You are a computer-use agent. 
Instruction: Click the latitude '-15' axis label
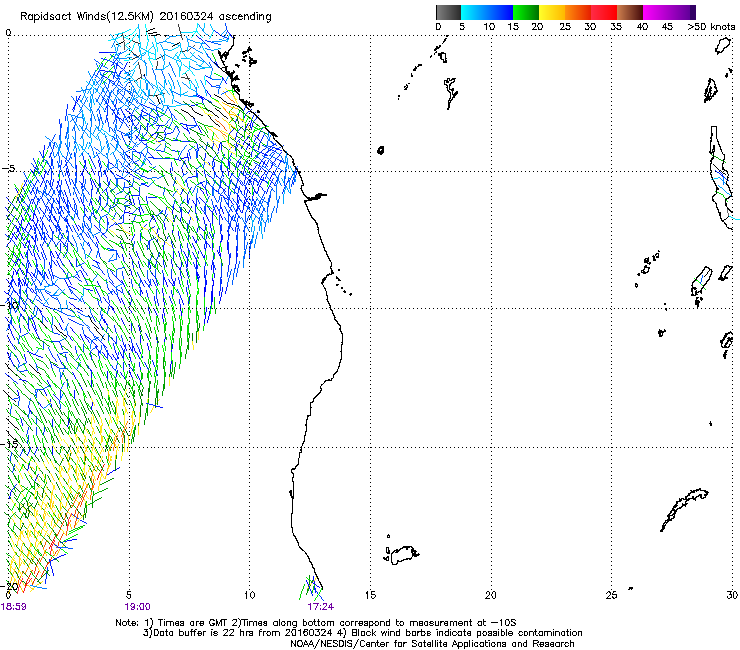click(11, 444)
